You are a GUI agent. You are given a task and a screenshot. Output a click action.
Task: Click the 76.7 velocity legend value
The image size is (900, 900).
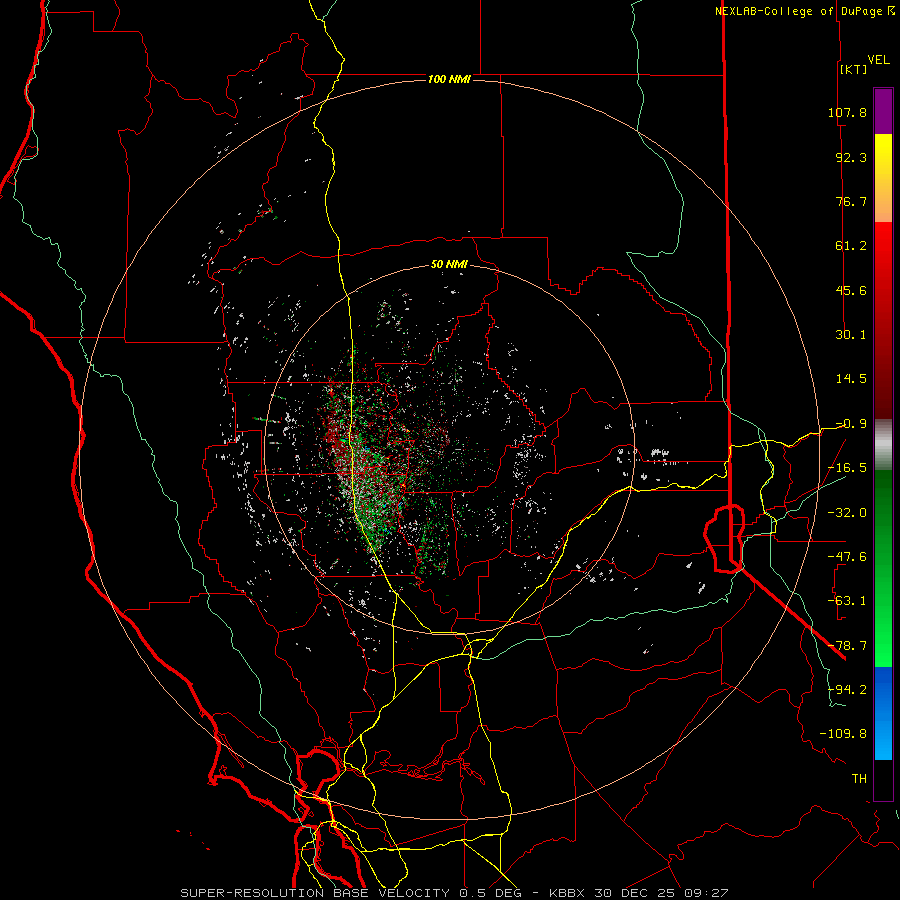click(851, 201)
